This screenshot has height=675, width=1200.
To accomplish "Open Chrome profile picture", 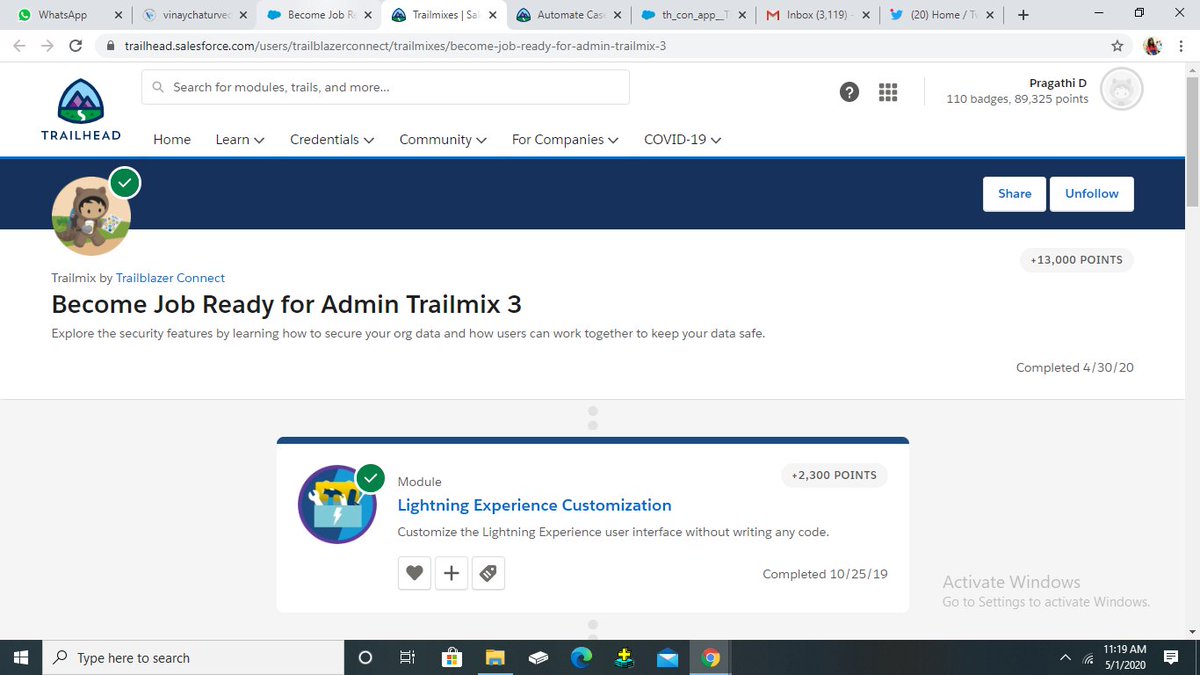I will click(1152, 46).
